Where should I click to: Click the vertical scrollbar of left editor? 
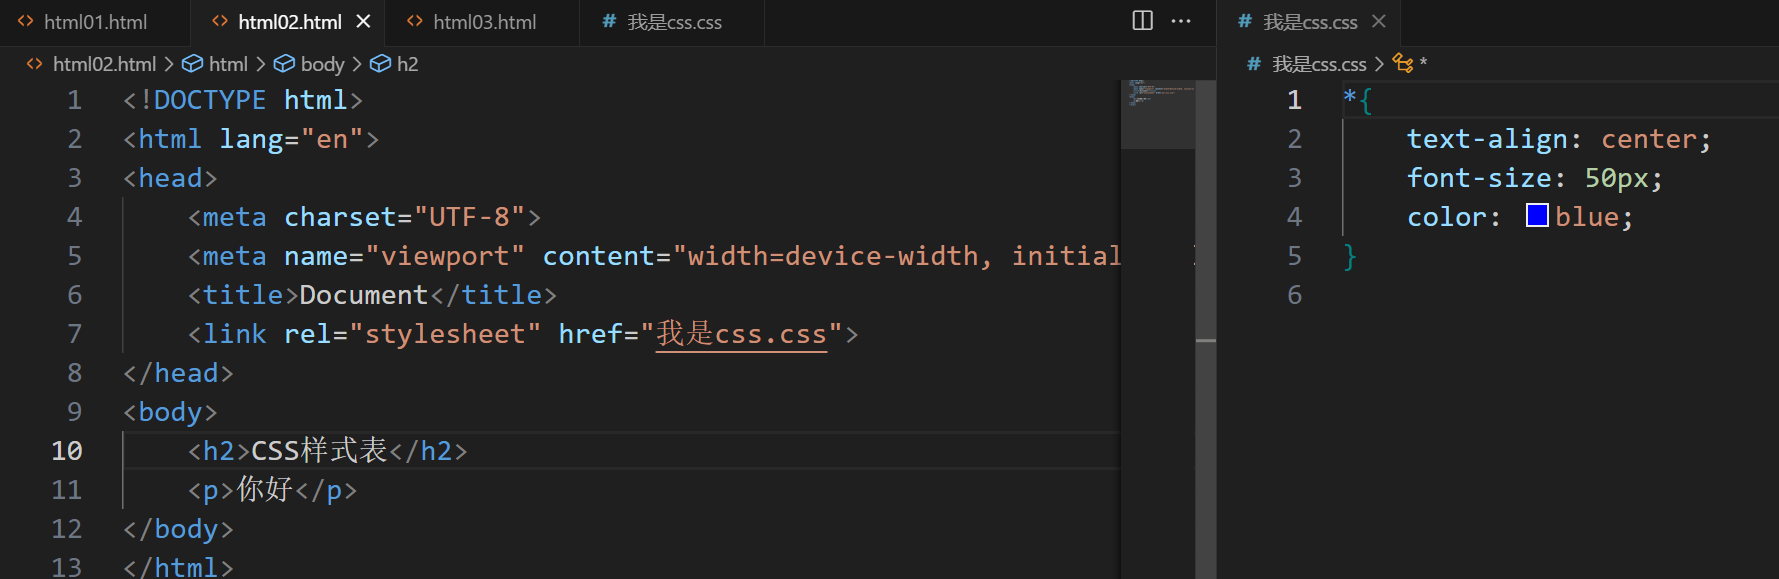coord(1205,330)
